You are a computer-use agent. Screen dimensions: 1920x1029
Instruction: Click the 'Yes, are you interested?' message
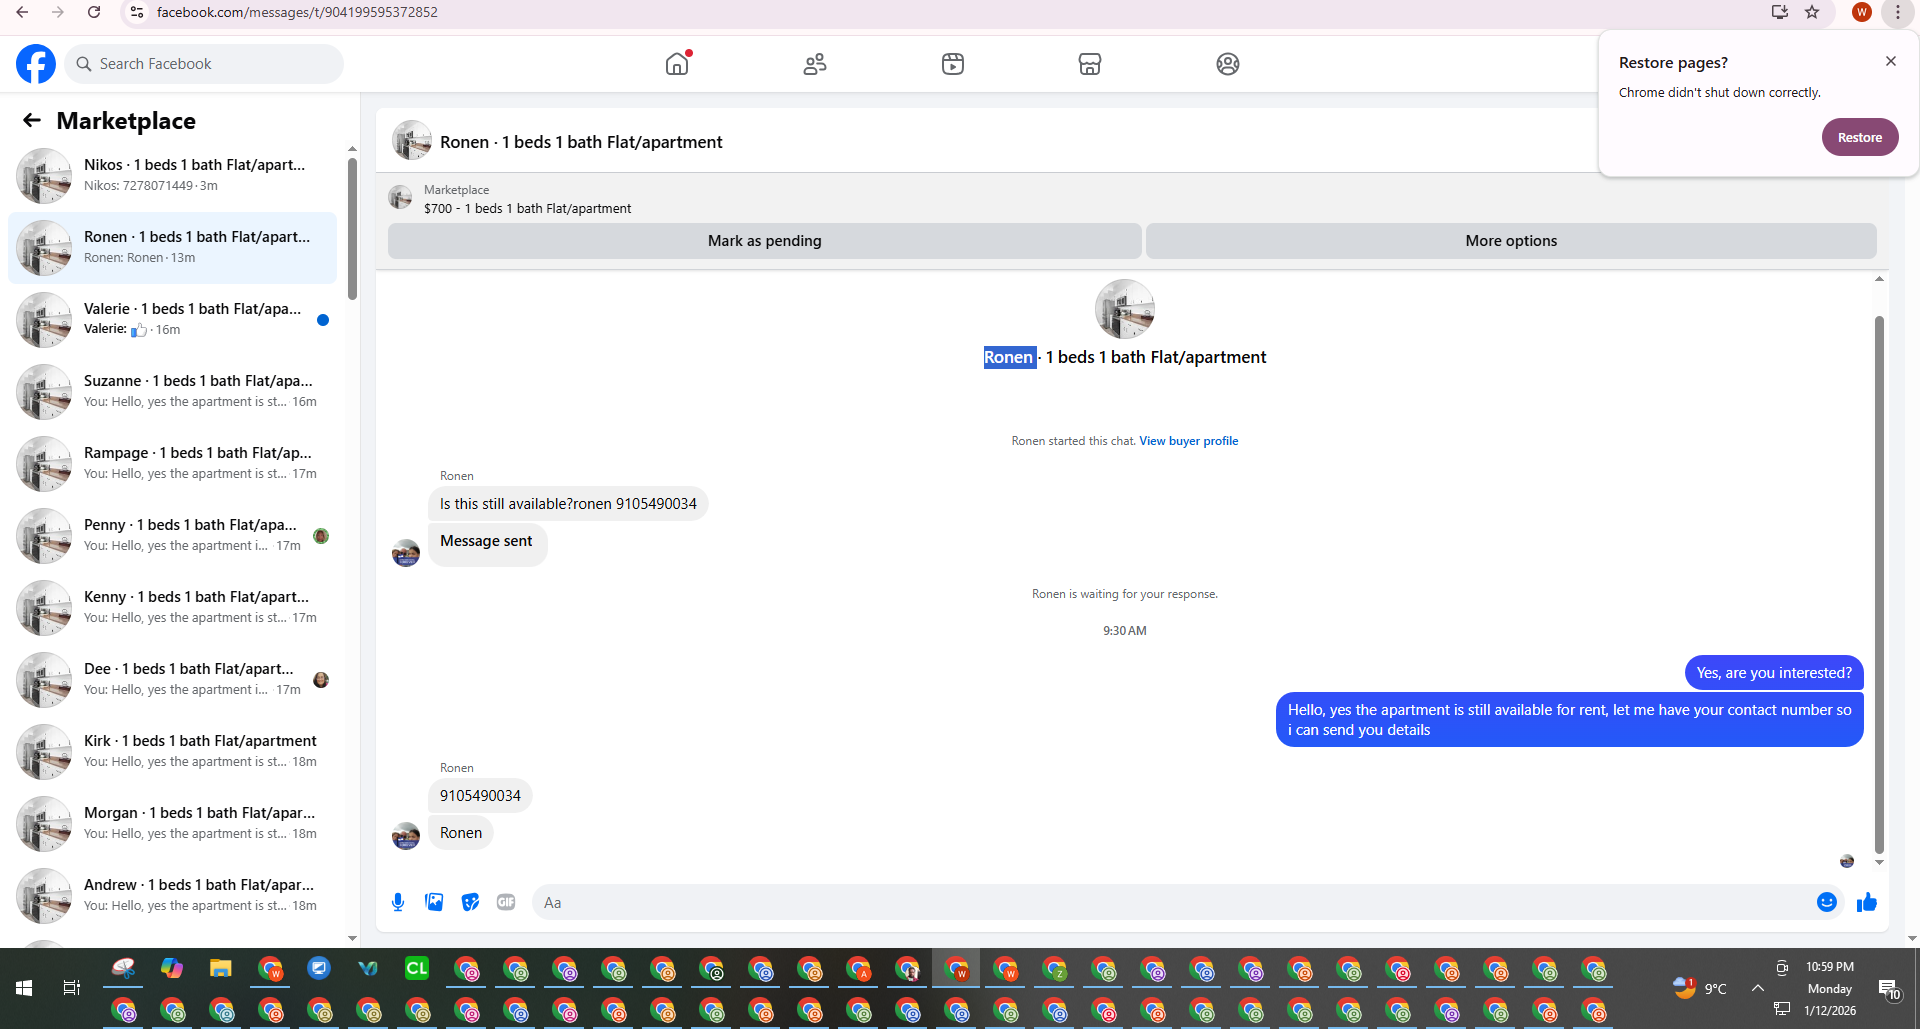[1774, 673]
